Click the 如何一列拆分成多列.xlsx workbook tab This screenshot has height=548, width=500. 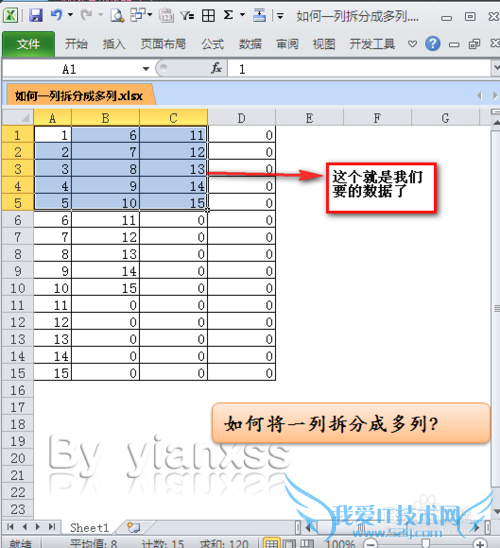point(79,95)
